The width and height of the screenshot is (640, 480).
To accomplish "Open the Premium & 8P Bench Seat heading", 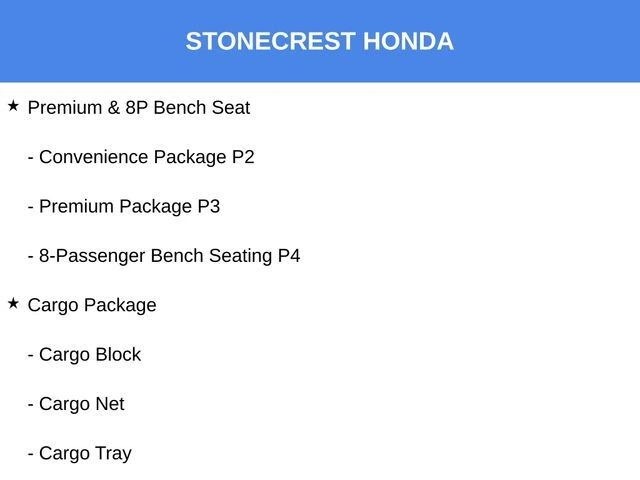I will (139, 107).
